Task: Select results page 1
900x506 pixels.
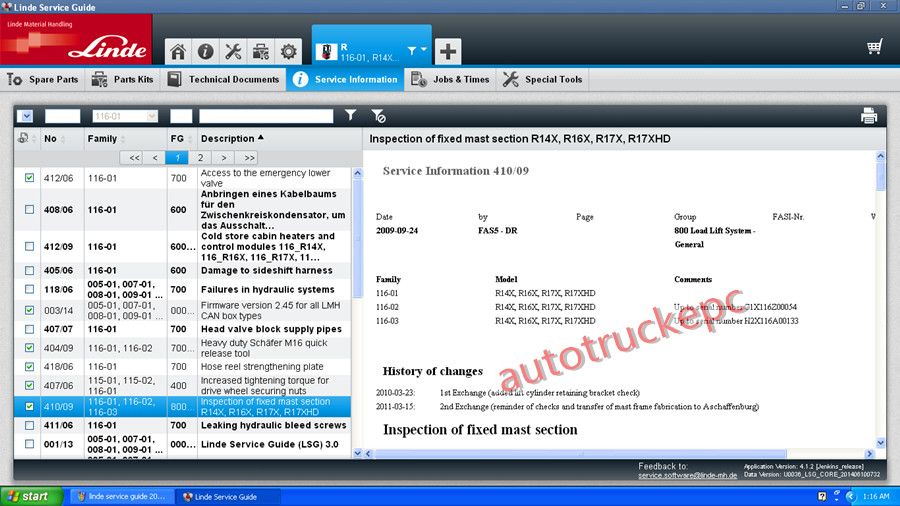Action: (177, 158)
